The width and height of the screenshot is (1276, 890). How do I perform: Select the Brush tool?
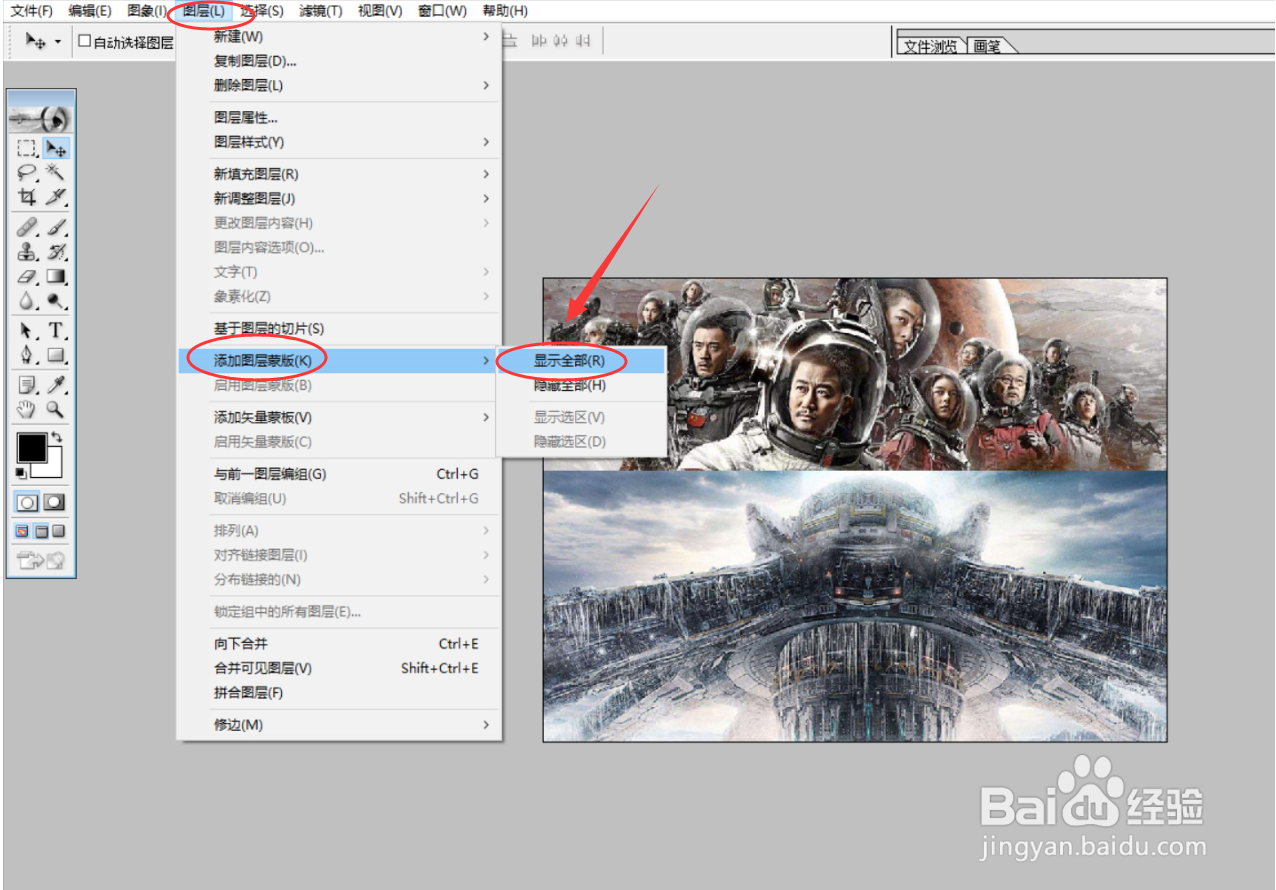pyautogui.click(x=56, y=227)
